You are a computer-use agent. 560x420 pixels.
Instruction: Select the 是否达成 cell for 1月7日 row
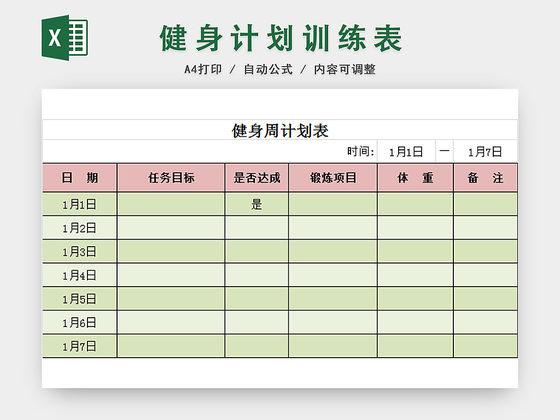click(257, 346)
